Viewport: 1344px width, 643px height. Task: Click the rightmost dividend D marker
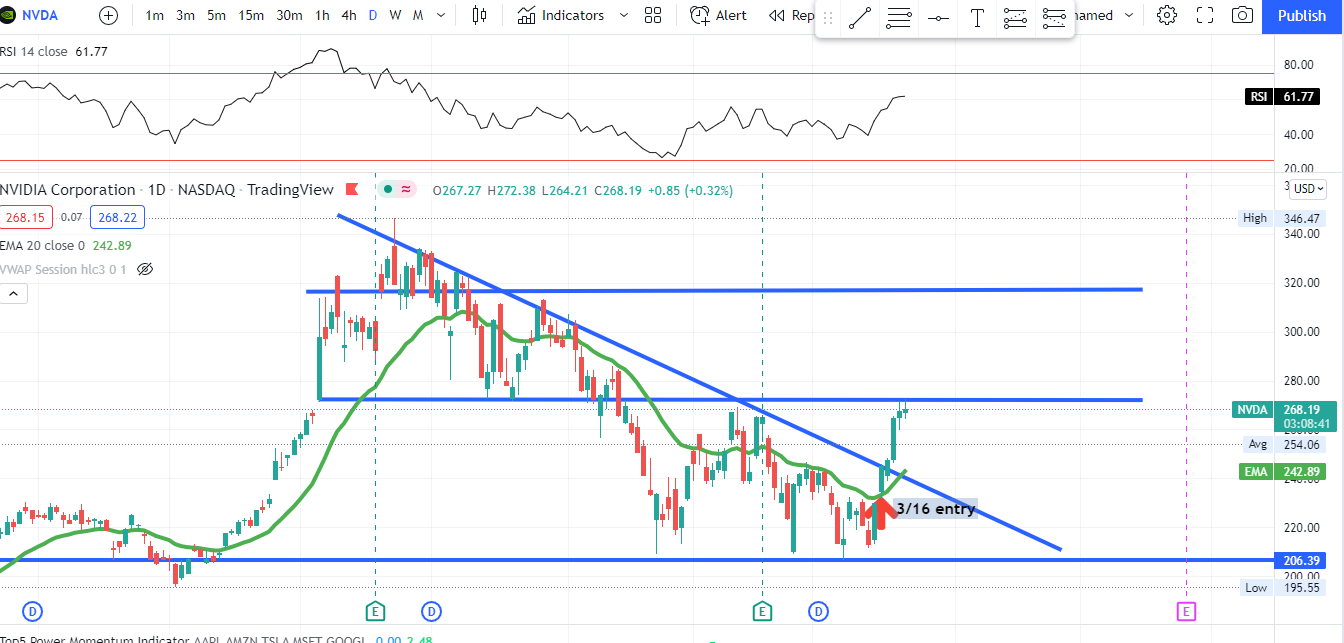click(x=819, y=611)
